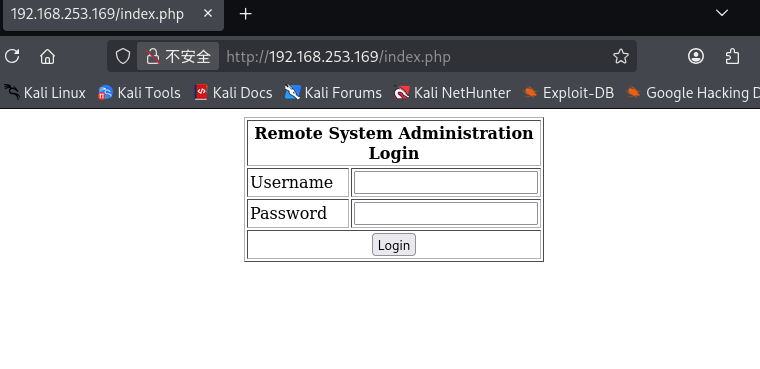Open the tracking protection shield icon

tap(123, 56)
